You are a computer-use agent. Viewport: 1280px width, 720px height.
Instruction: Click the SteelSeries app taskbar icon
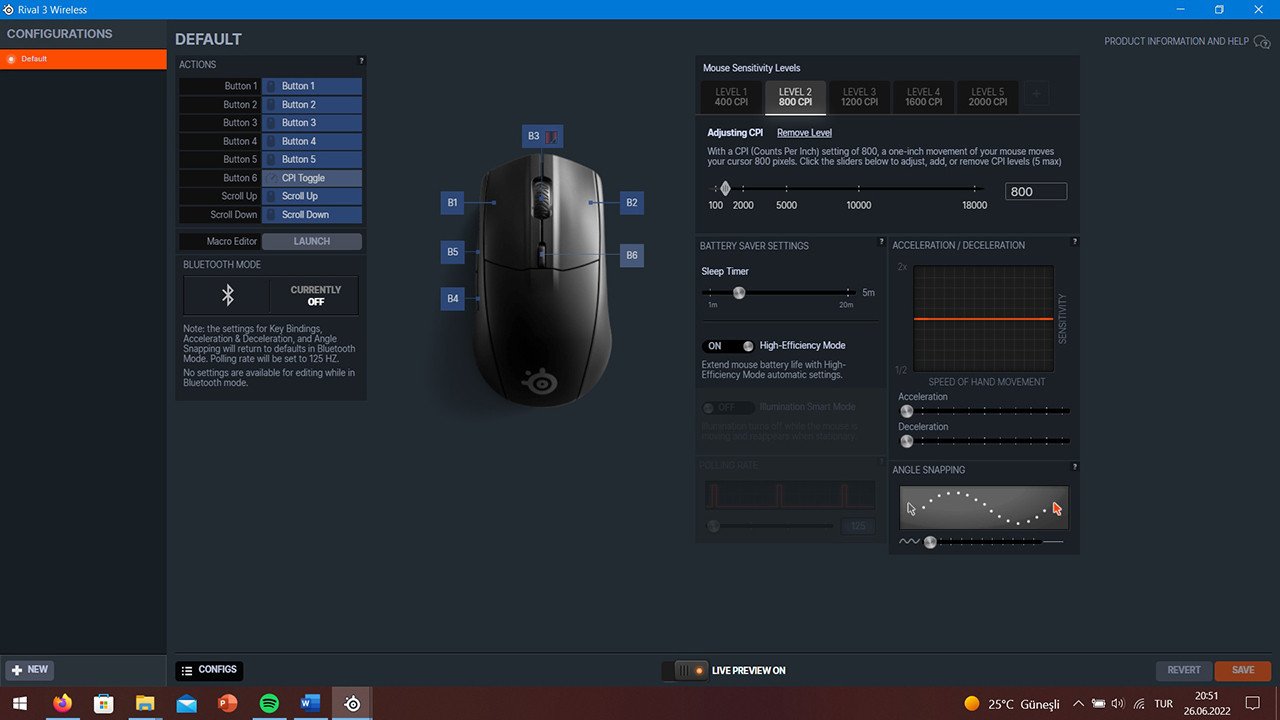click(352, 703)
